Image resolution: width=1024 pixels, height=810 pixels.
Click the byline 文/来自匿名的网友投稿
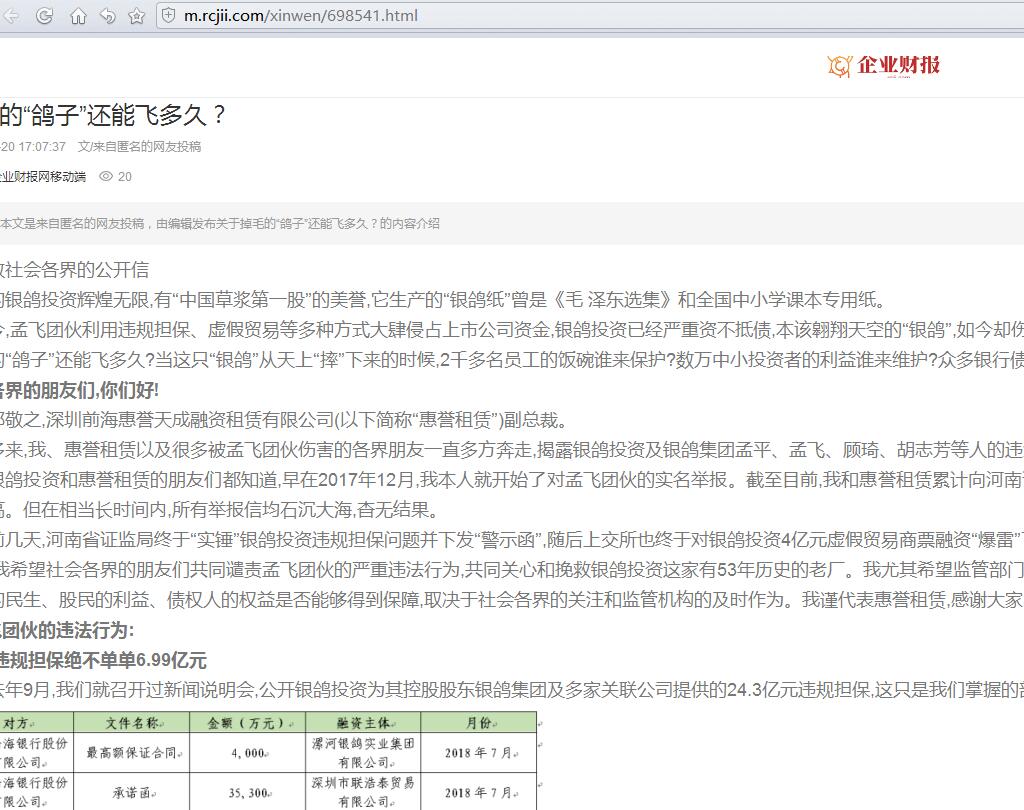[x=140, y=147]
